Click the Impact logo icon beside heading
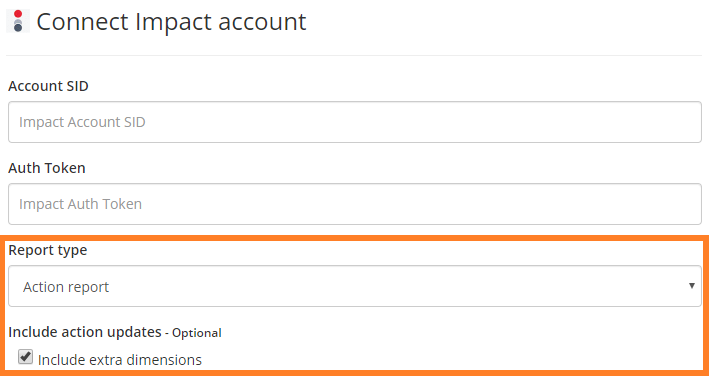This screenshot has width=709, height=376. pyautogui.click(x=18, y=21)
